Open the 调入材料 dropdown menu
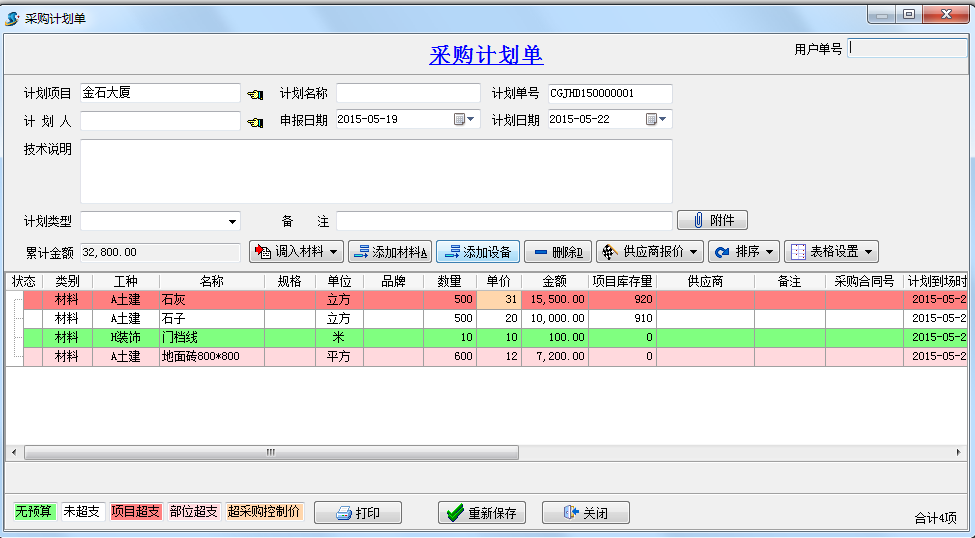The height and width of the screenshot is (538, 975). 296,251
